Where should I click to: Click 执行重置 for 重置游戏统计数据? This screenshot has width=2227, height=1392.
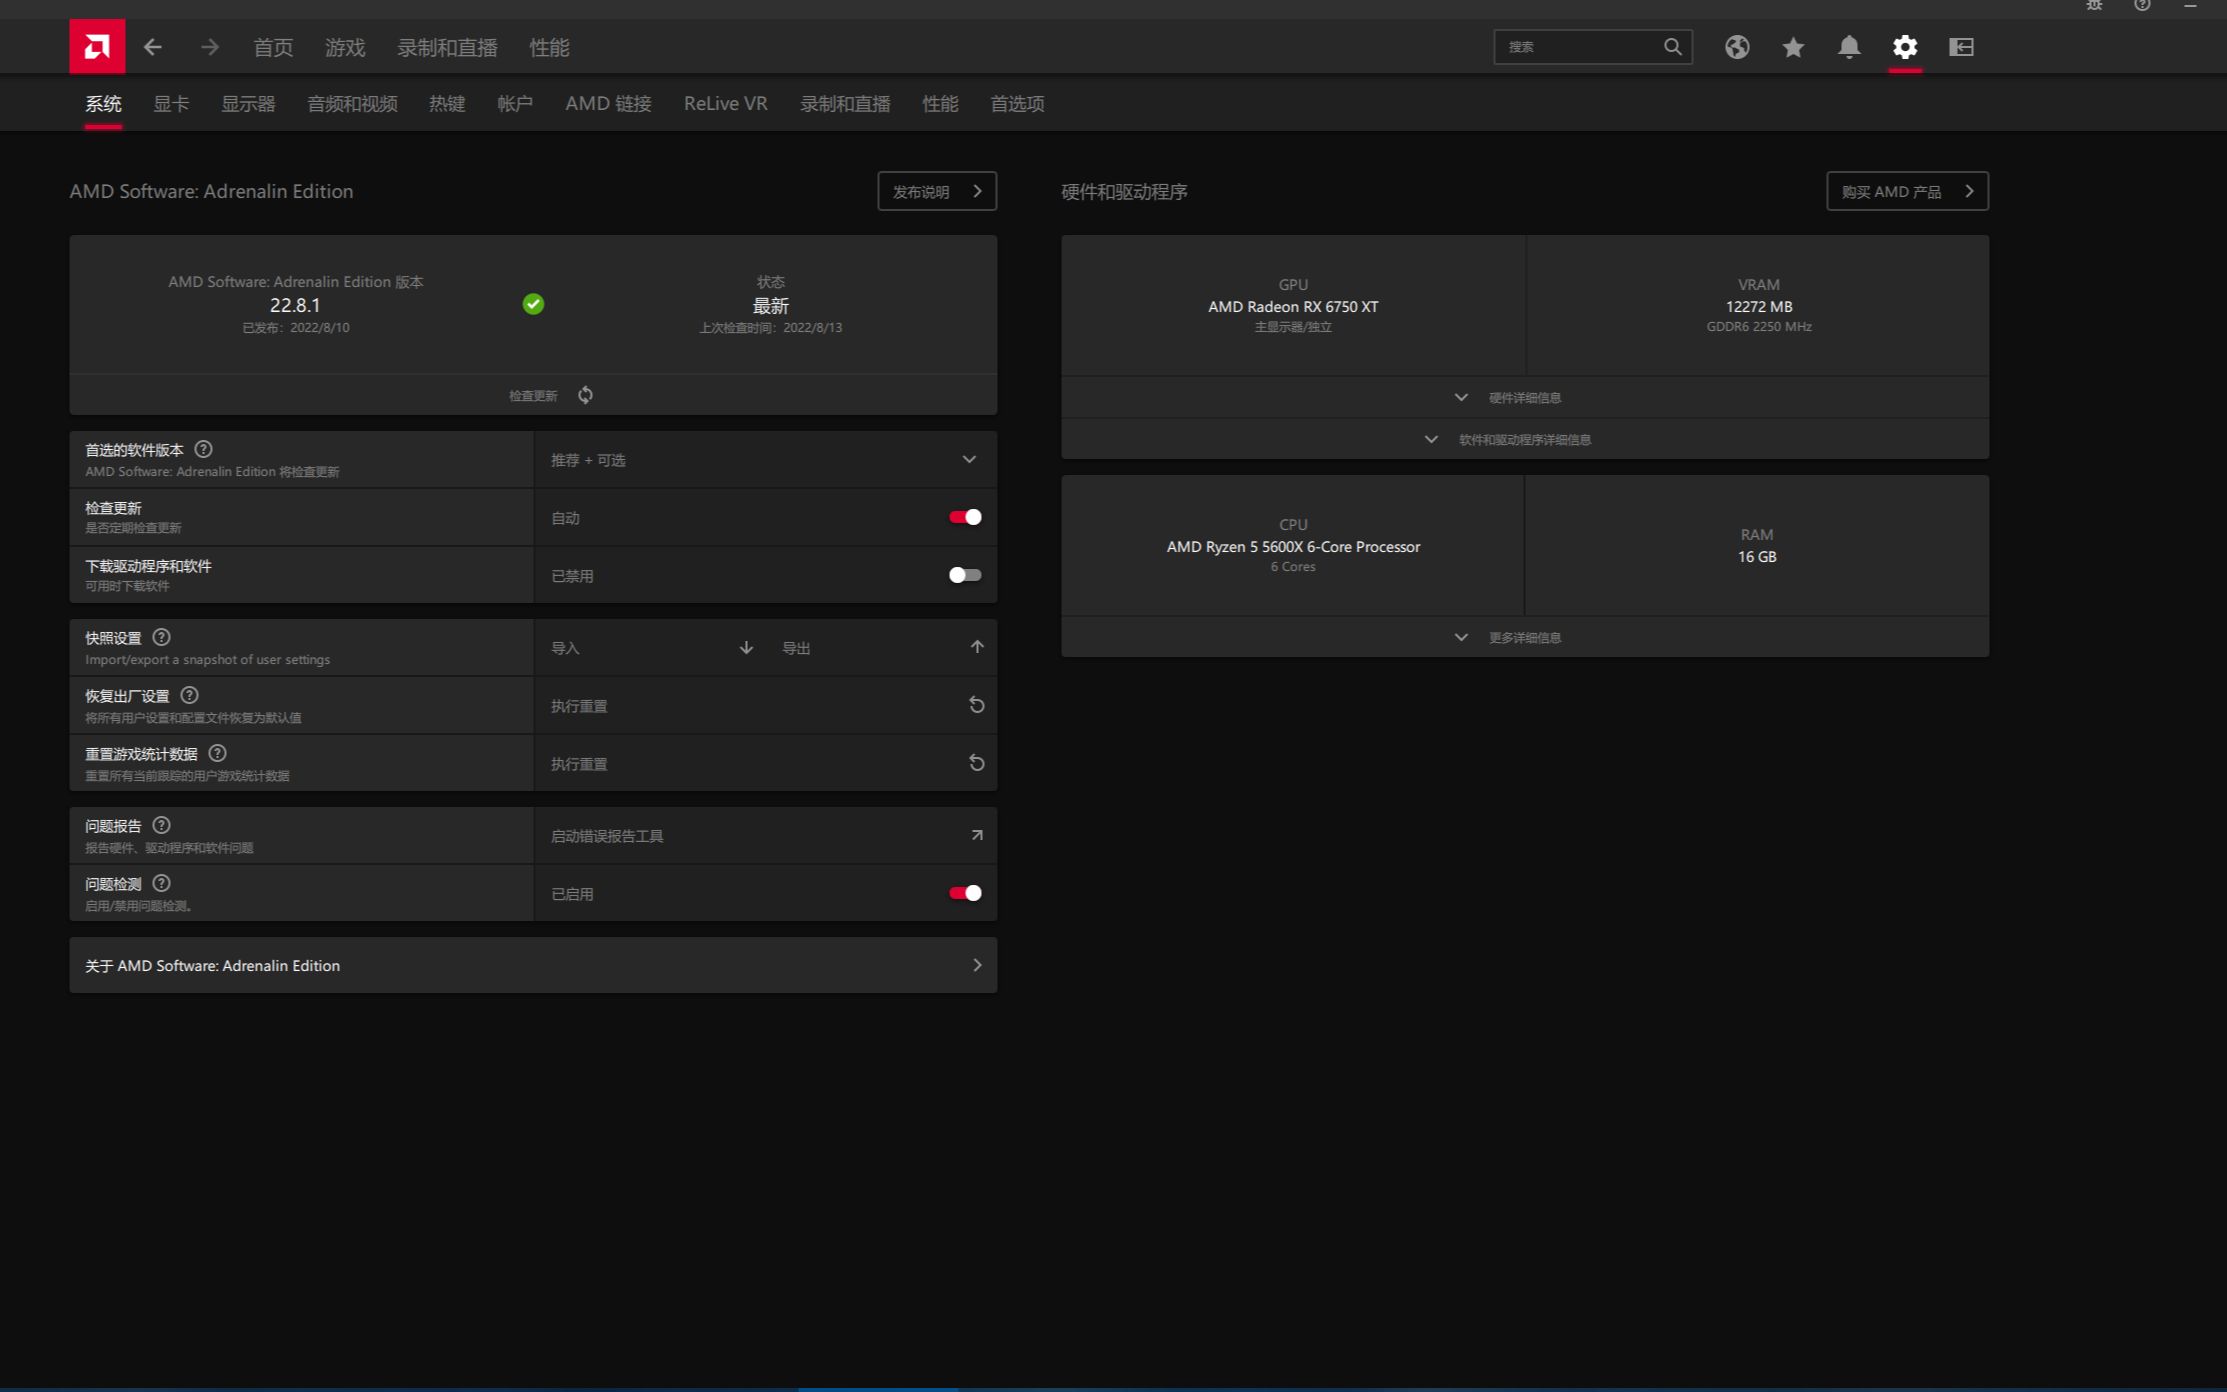point(766,764)
